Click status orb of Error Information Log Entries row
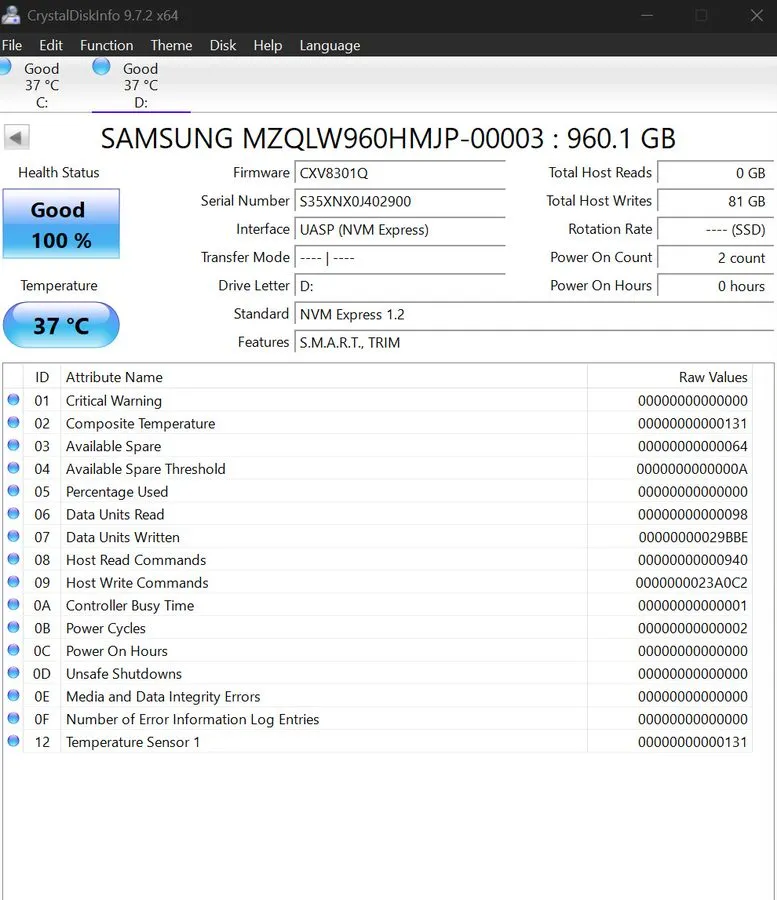Screen dimensions: 777x900 [14, 718]
